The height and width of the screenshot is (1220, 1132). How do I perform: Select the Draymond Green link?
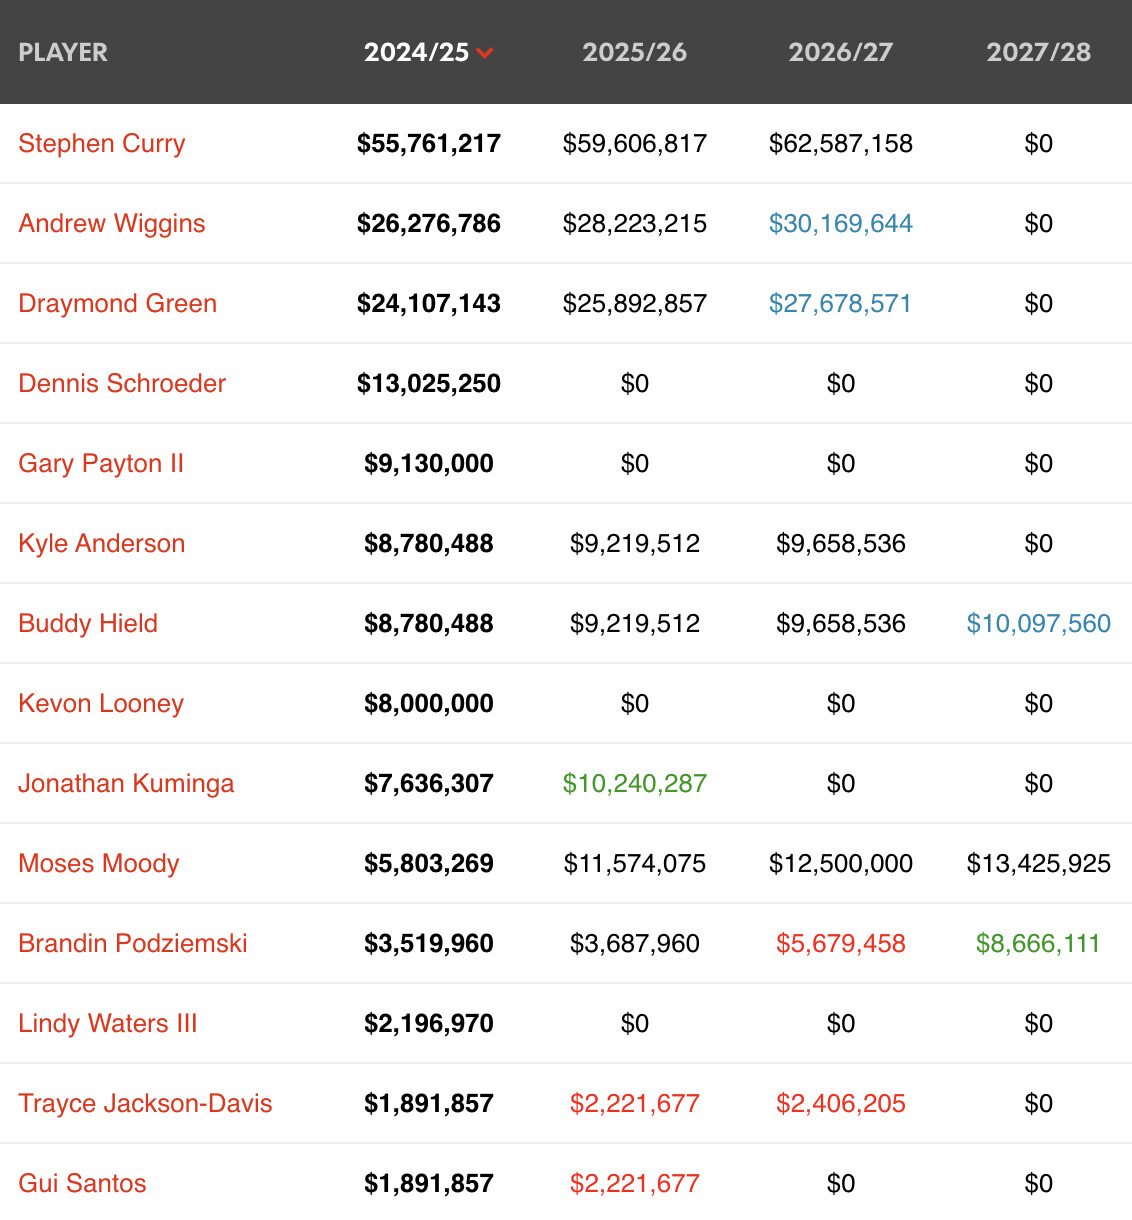point(118,304)
